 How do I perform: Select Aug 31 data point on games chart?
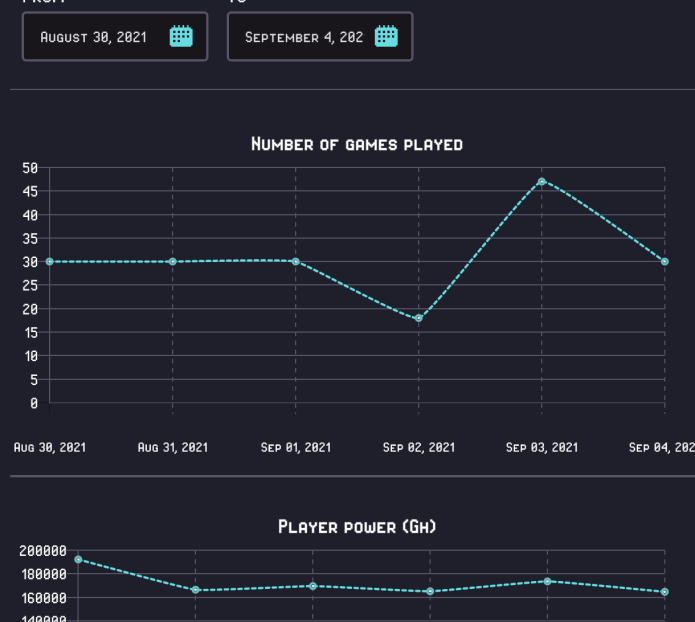click(173, 262)
